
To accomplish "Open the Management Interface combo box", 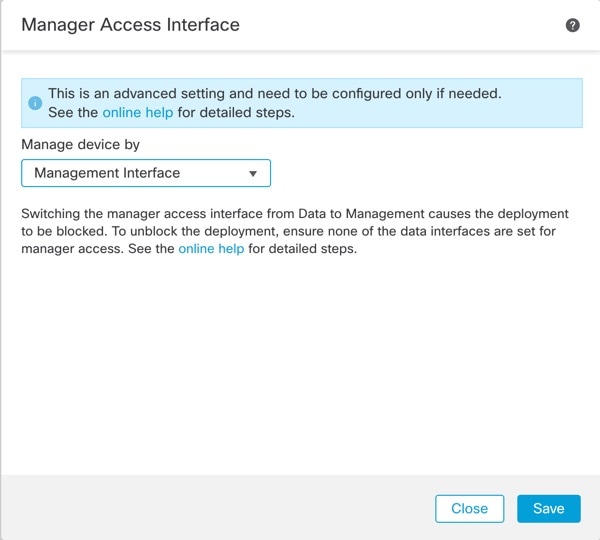I will pos(146,173).
